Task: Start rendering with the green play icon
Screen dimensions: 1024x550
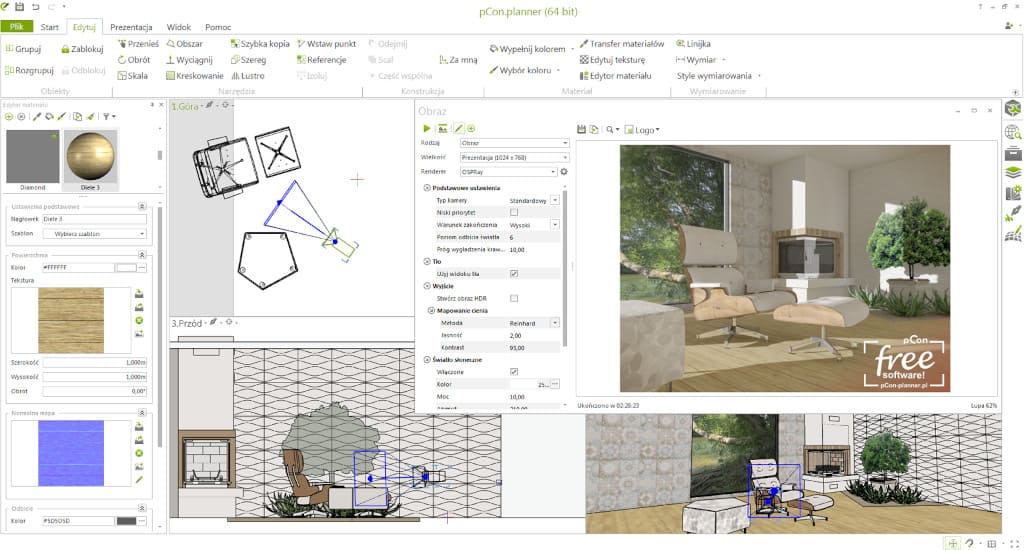Action: tap(427, 129)
